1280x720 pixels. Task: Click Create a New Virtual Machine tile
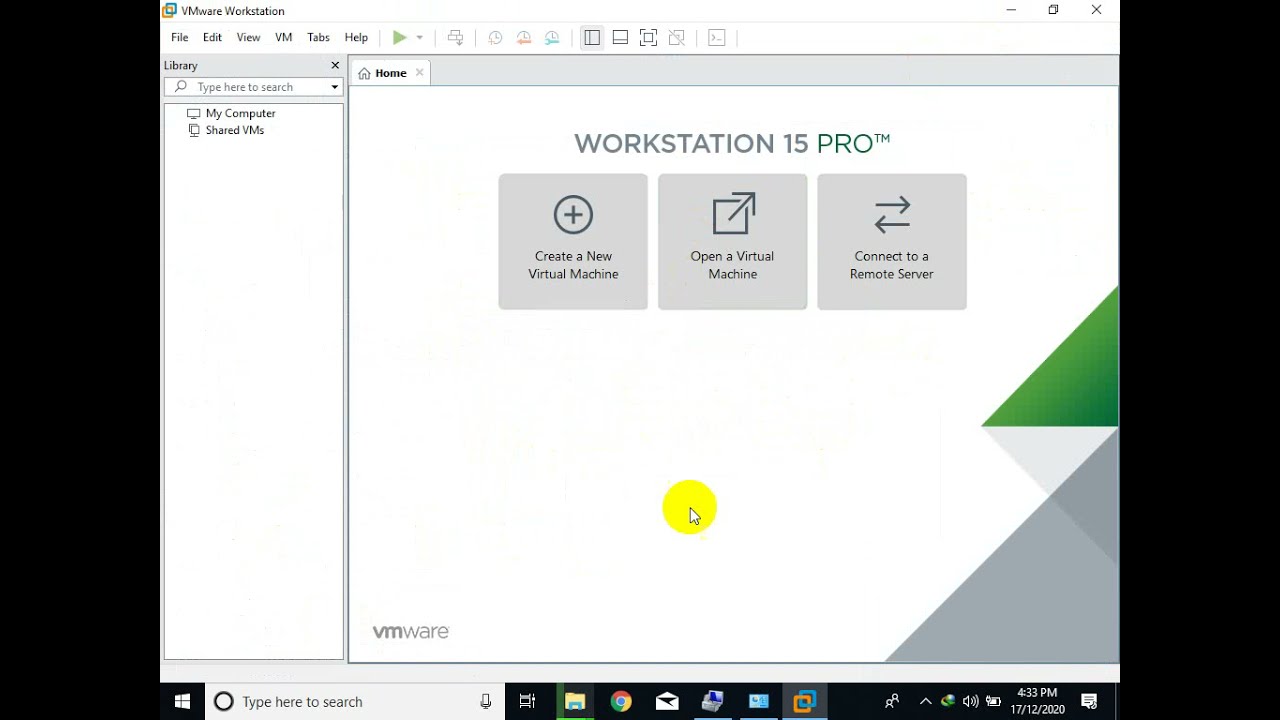point(573,242)
